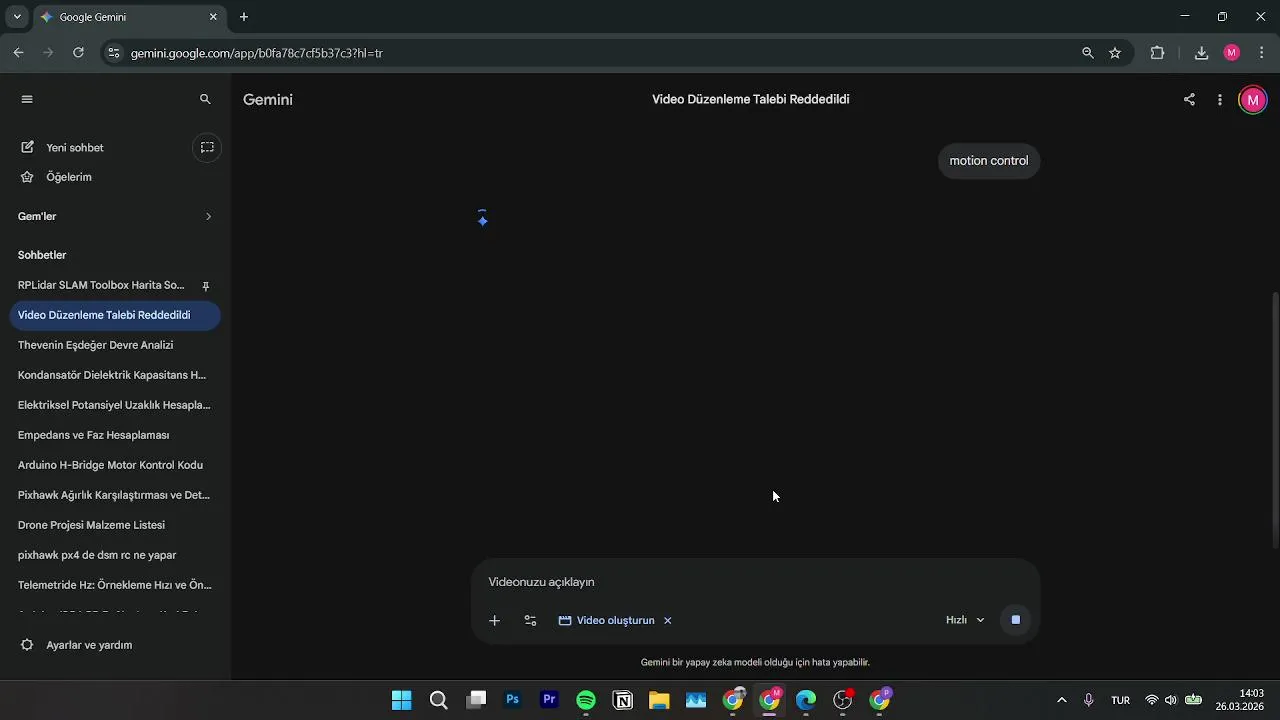Open Microsoft Edge from the taskbar
The image size is (1280, 720).
click(x=806, y=700)
